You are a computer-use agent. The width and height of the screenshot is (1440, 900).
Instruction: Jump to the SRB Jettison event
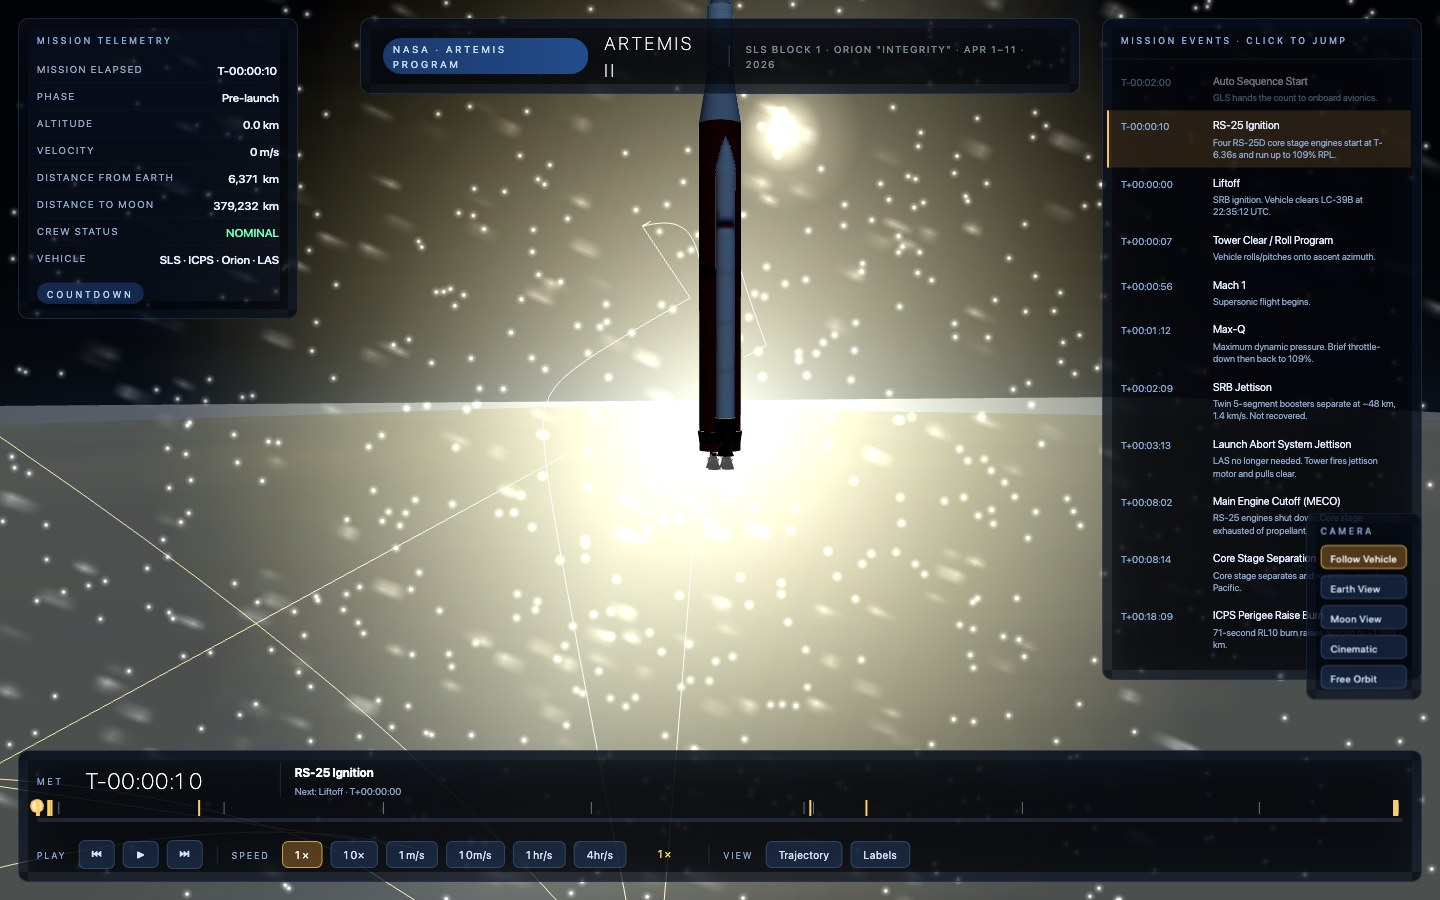pyautogui.click(x=1259, y=400)
